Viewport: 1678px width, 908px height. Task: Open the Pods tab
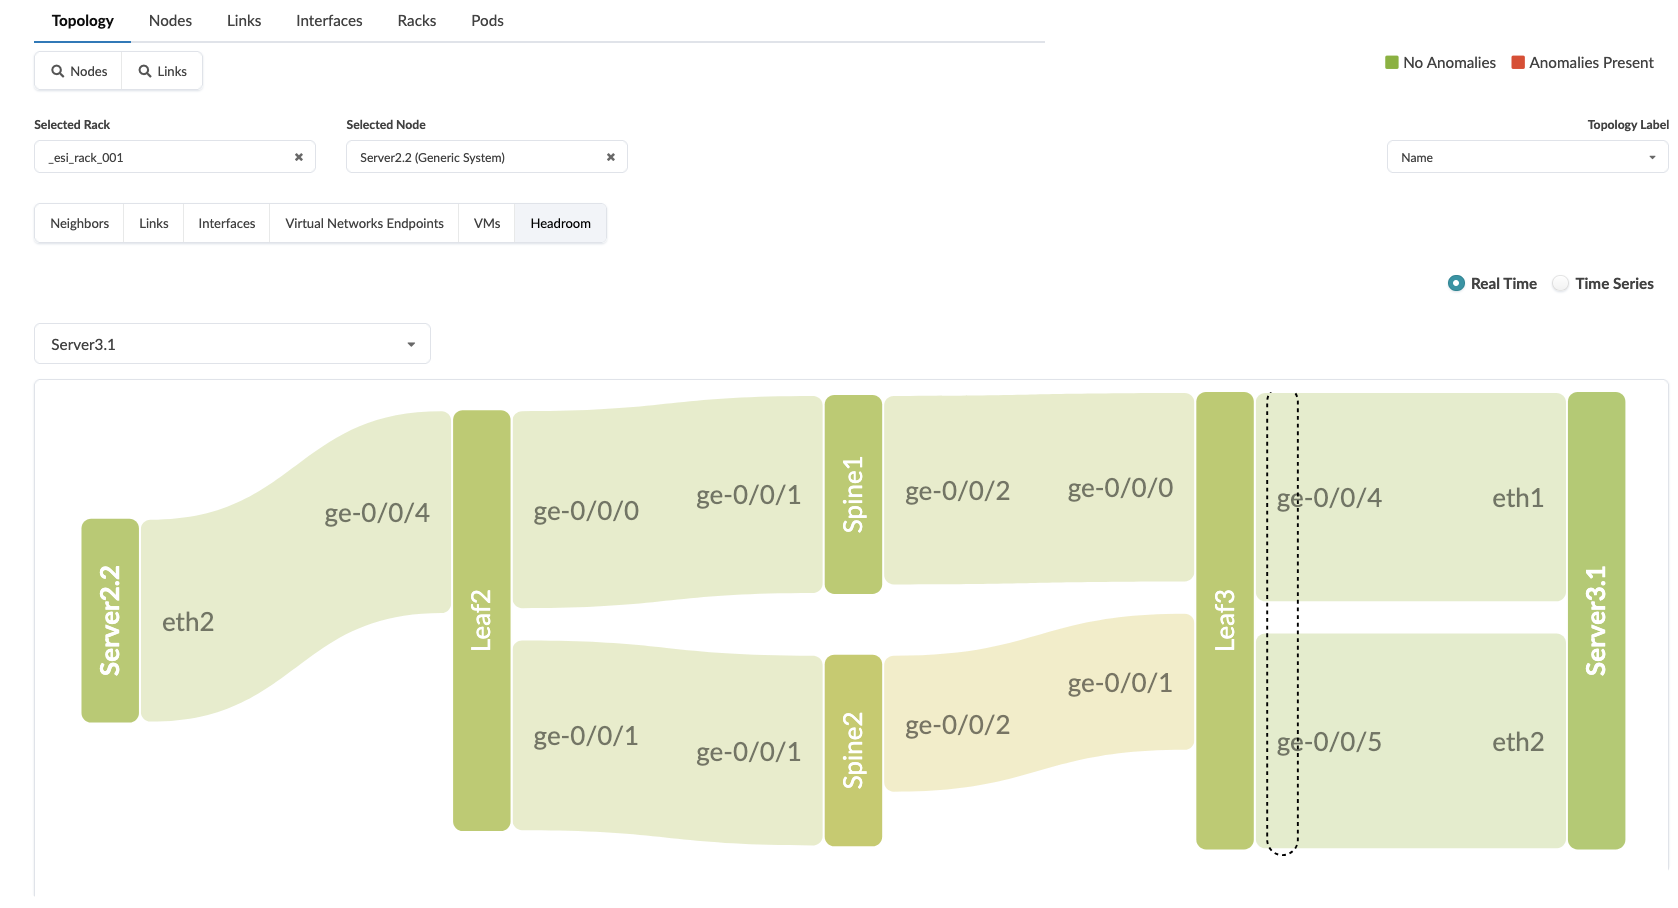[487, 20]
